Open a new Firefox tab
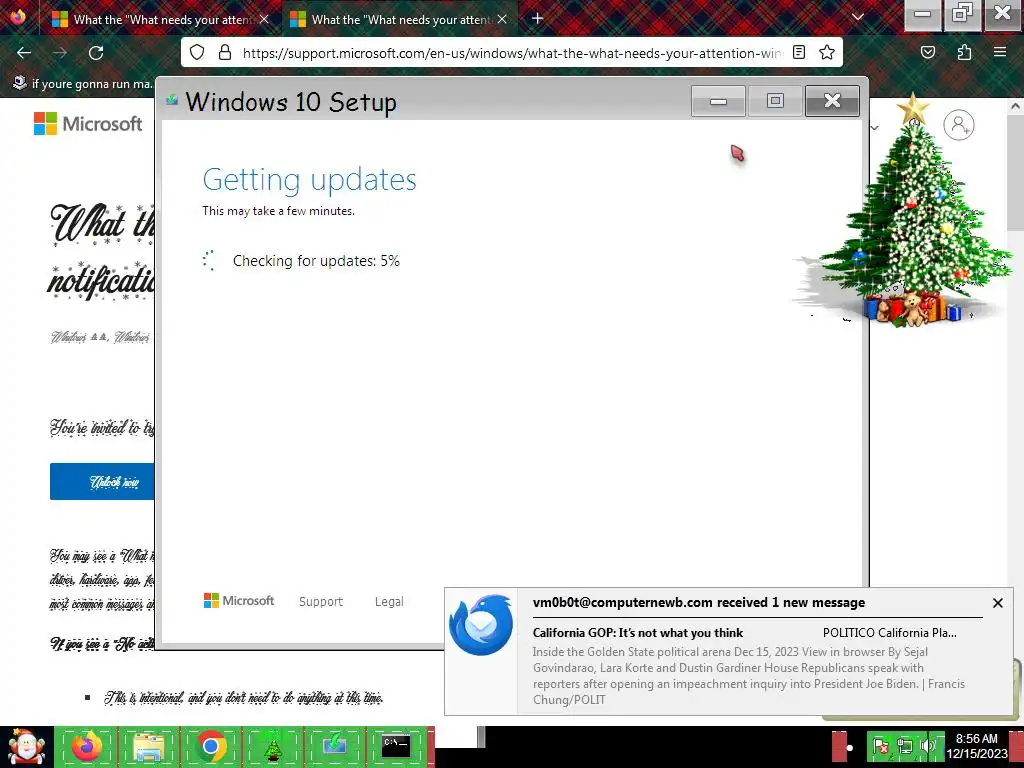1024x768 pixels. pyautogui.click(x=537, y=18)
